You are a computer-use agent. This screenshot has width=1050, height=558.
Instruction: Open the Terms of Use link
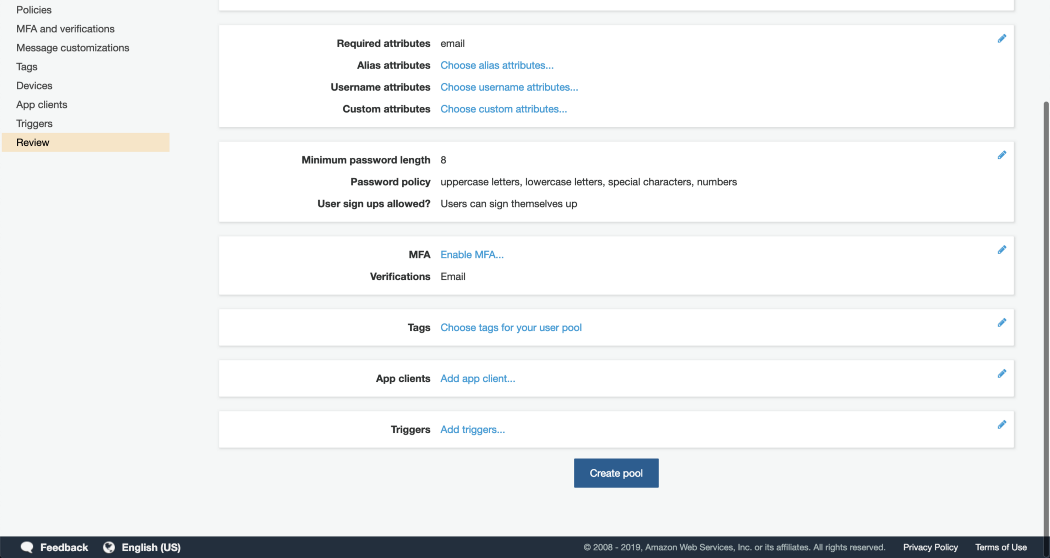[x=1000, y=547]
